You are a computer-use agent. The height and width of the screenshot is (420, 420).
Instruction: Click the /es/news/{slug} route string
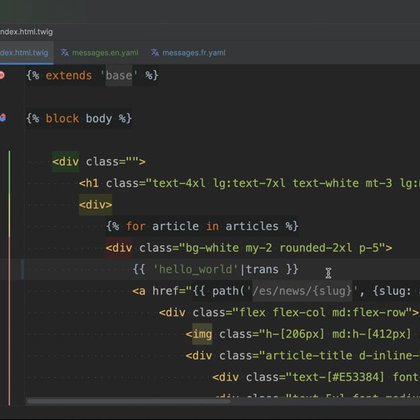pyautogui.click(x=302, y=291)
